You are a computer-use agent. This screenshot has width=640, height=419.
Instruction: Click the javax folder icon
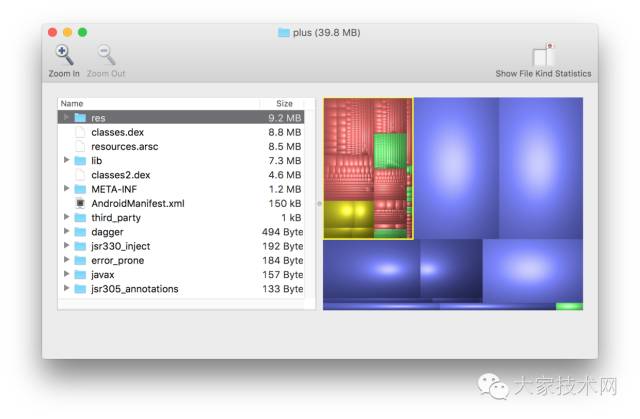pyautogui.click(x=80, y=275)
